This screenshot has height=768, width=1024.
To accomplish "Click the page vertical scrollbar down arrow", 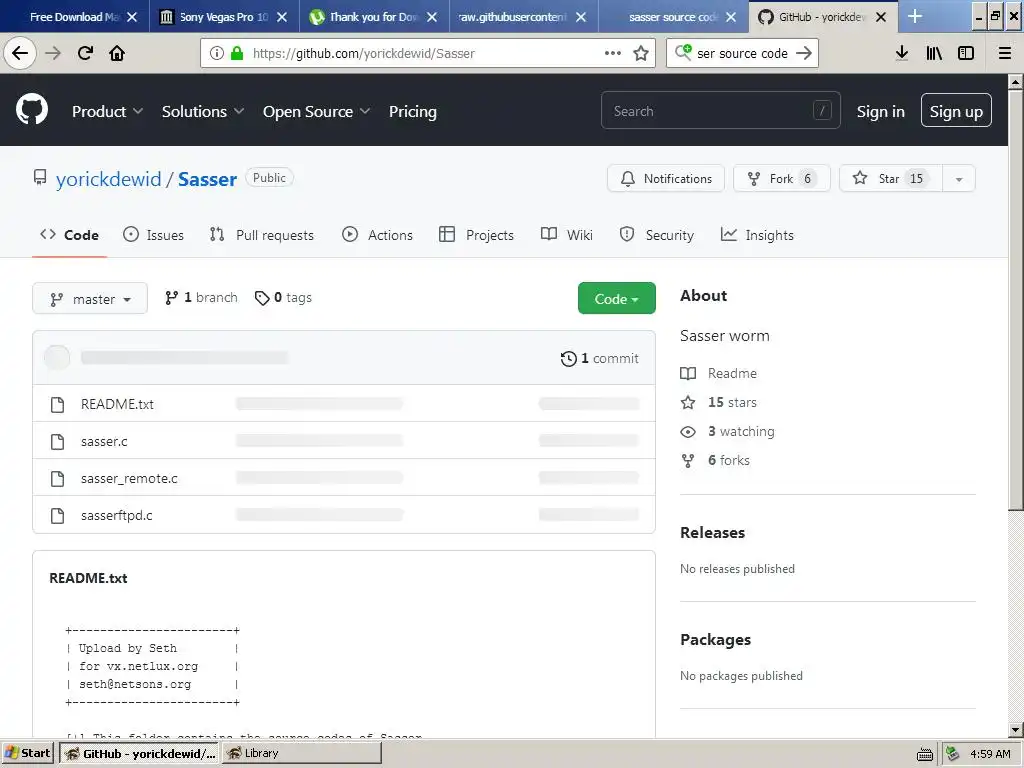I will [x=1016, y=730].
